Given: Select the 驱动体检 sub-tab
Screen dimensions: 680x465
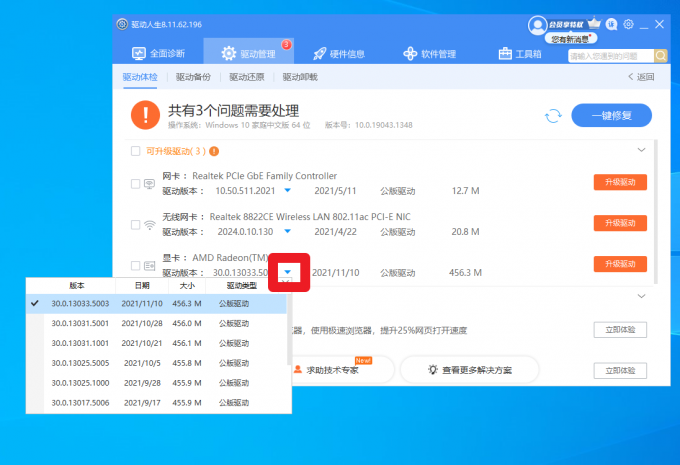Looking at the screenshot, I should pos(140,77).
